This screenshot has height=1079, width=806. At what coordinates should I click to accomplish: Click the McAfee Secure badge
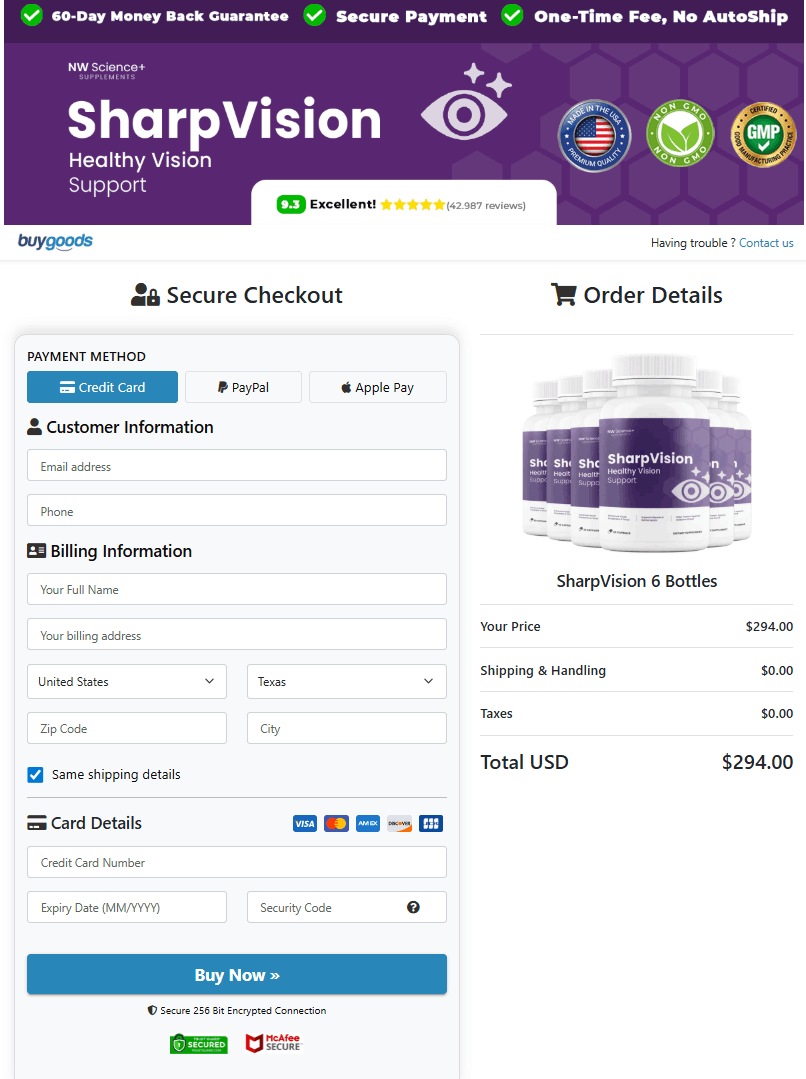click(x=274, y=1043)
